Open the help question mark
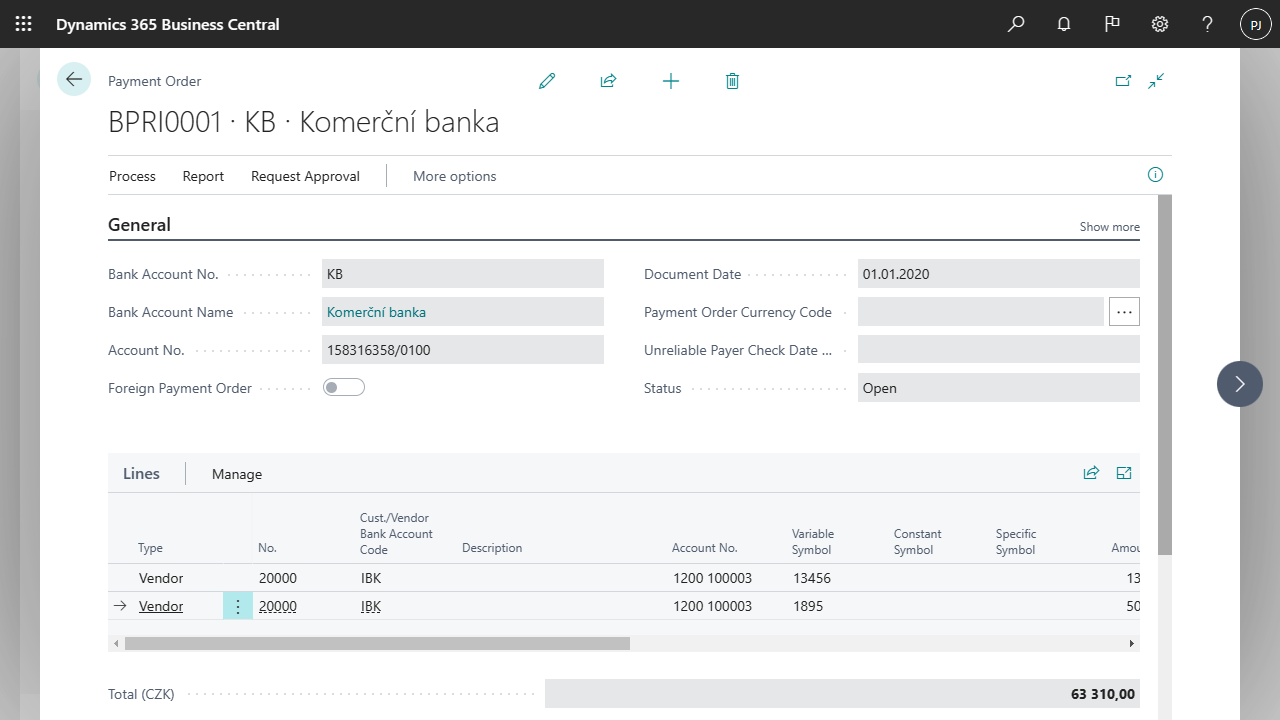Screen dimensions: 1280x720 1208,24
